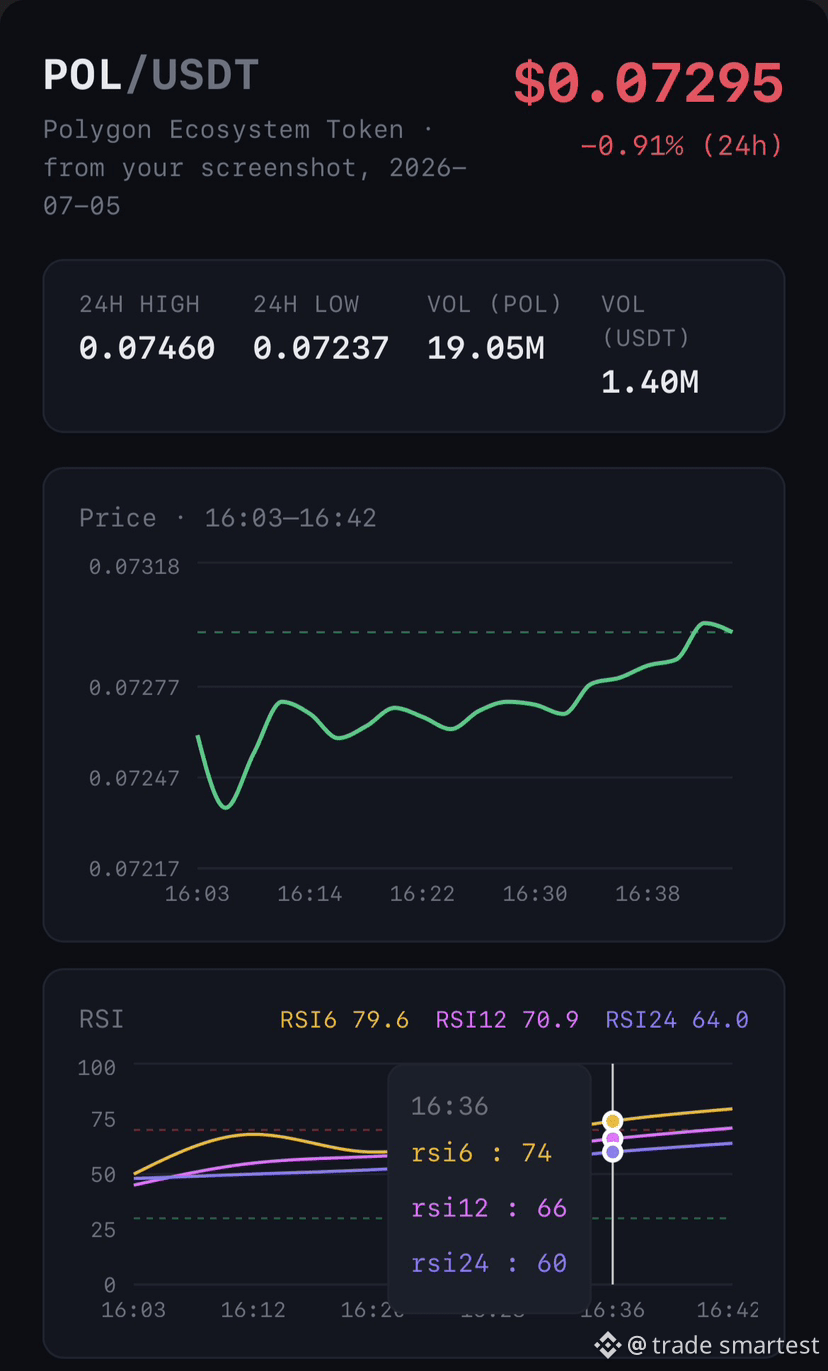This screenshot has width=828, height=1371.
Task: Click the purple rsi24 marker dot on cursor line
Action: coord(613,1152)
